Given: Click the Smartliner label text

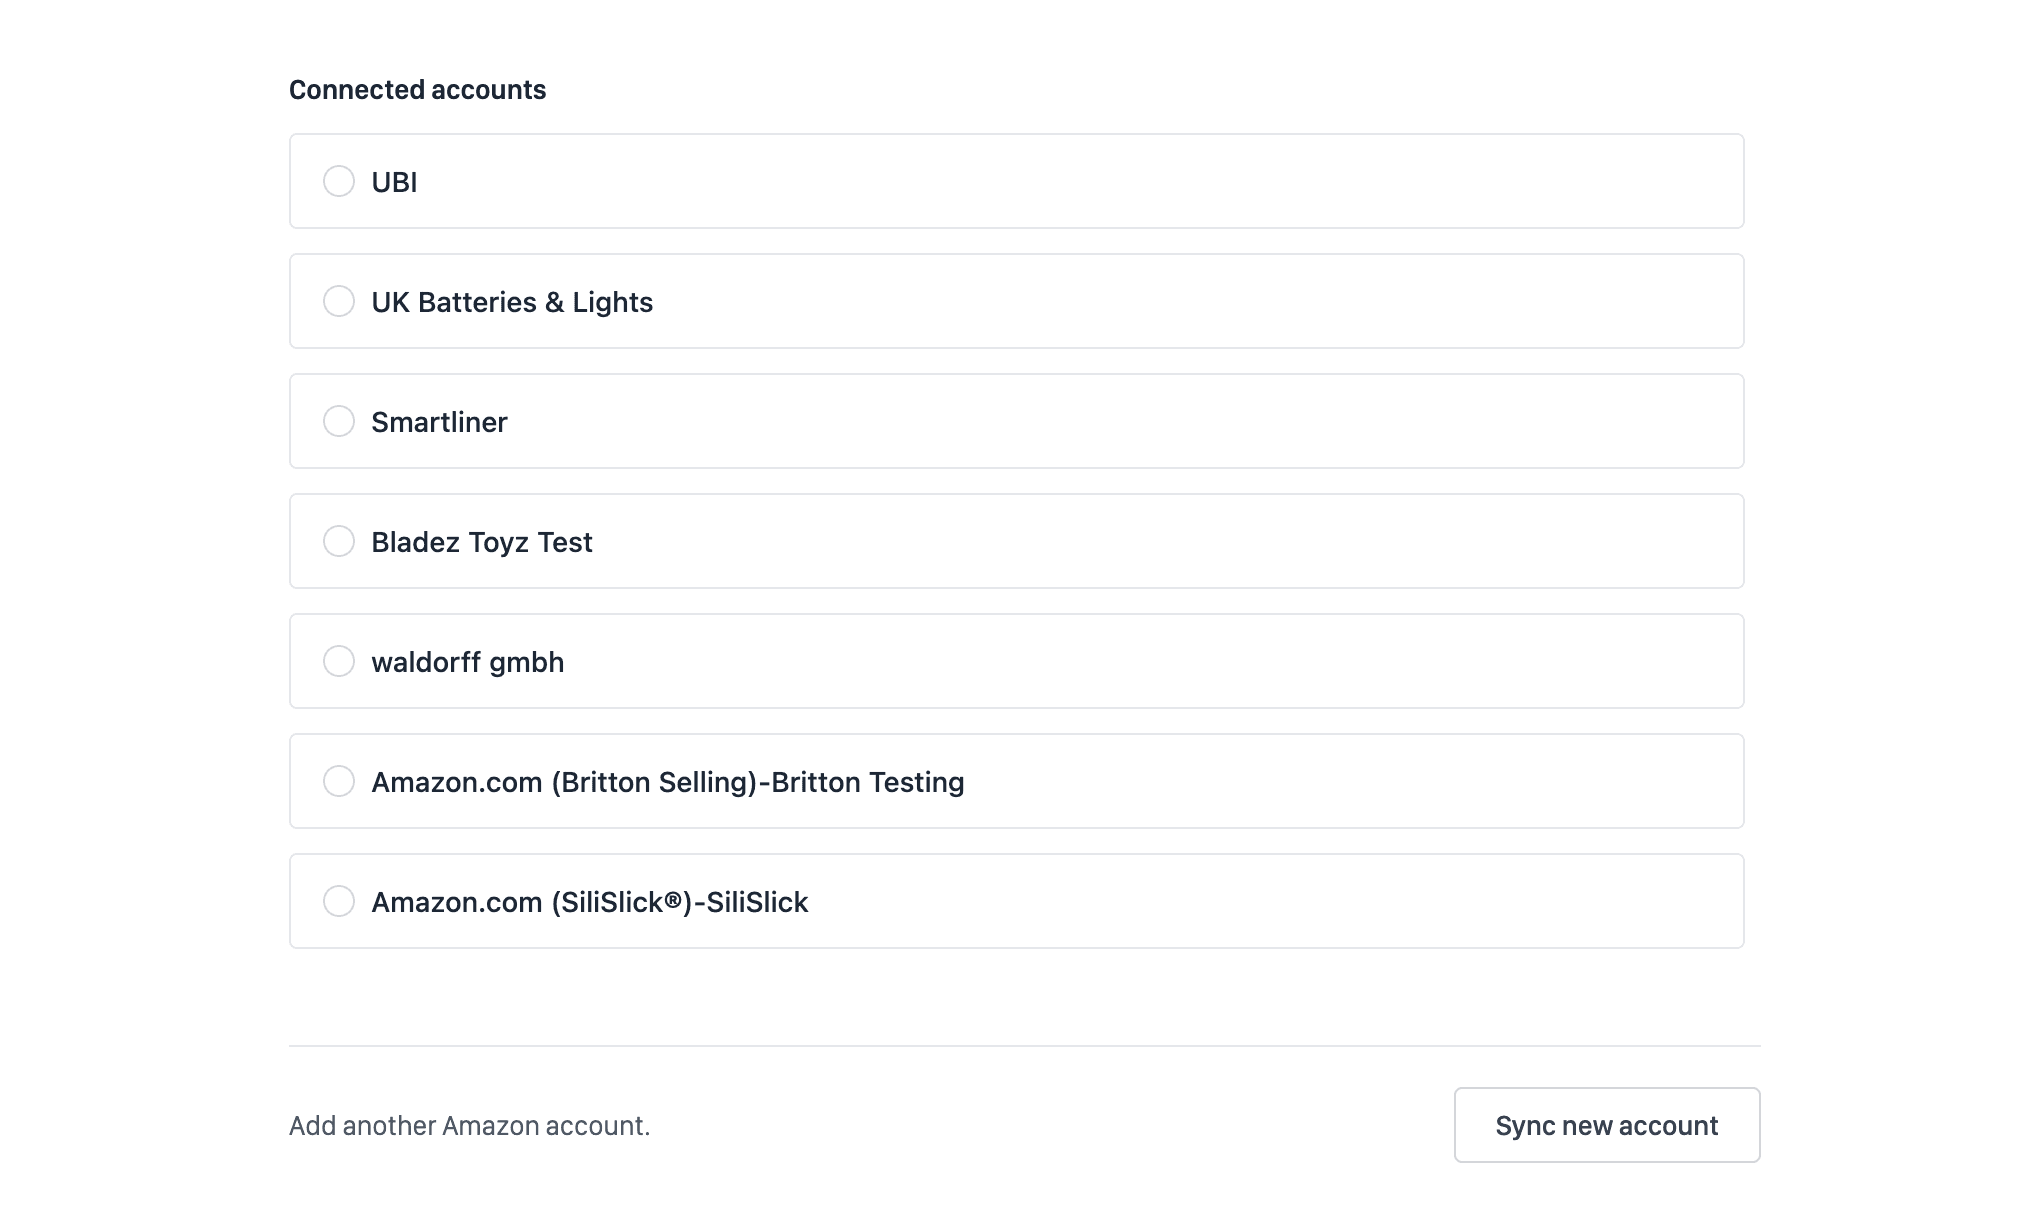Looking at the screenshot, I should point(439,422).
